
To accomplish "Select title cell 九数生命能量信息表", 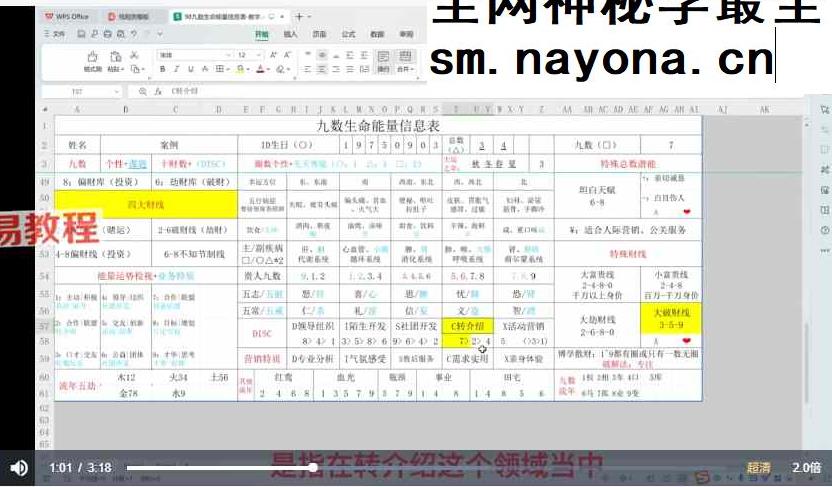I will click(x=378, y=126).
